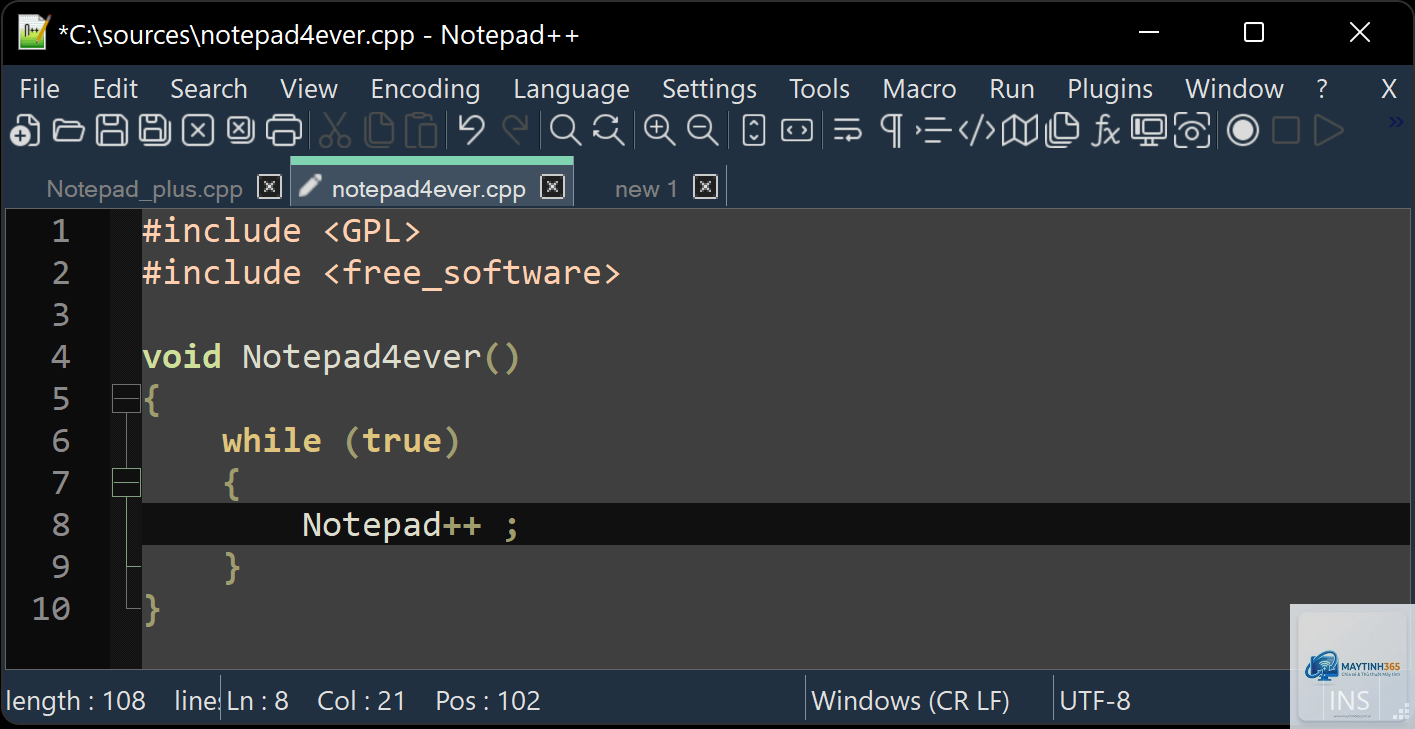Click the Stop recording square icon
The width and height of the screenshot is (1415, 729).
click(x=1286, y=130)
